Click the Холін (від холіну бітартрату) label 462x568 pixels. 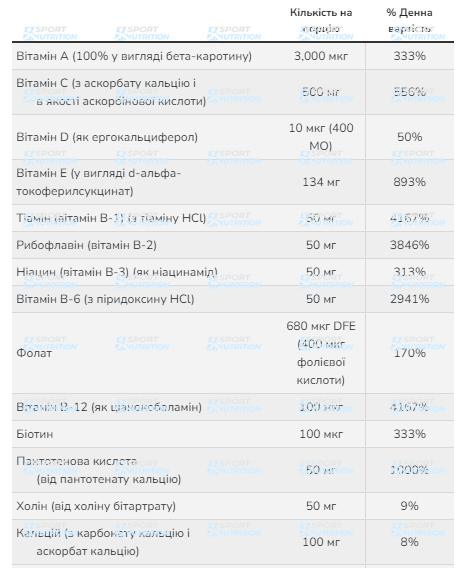pos(96,506)
